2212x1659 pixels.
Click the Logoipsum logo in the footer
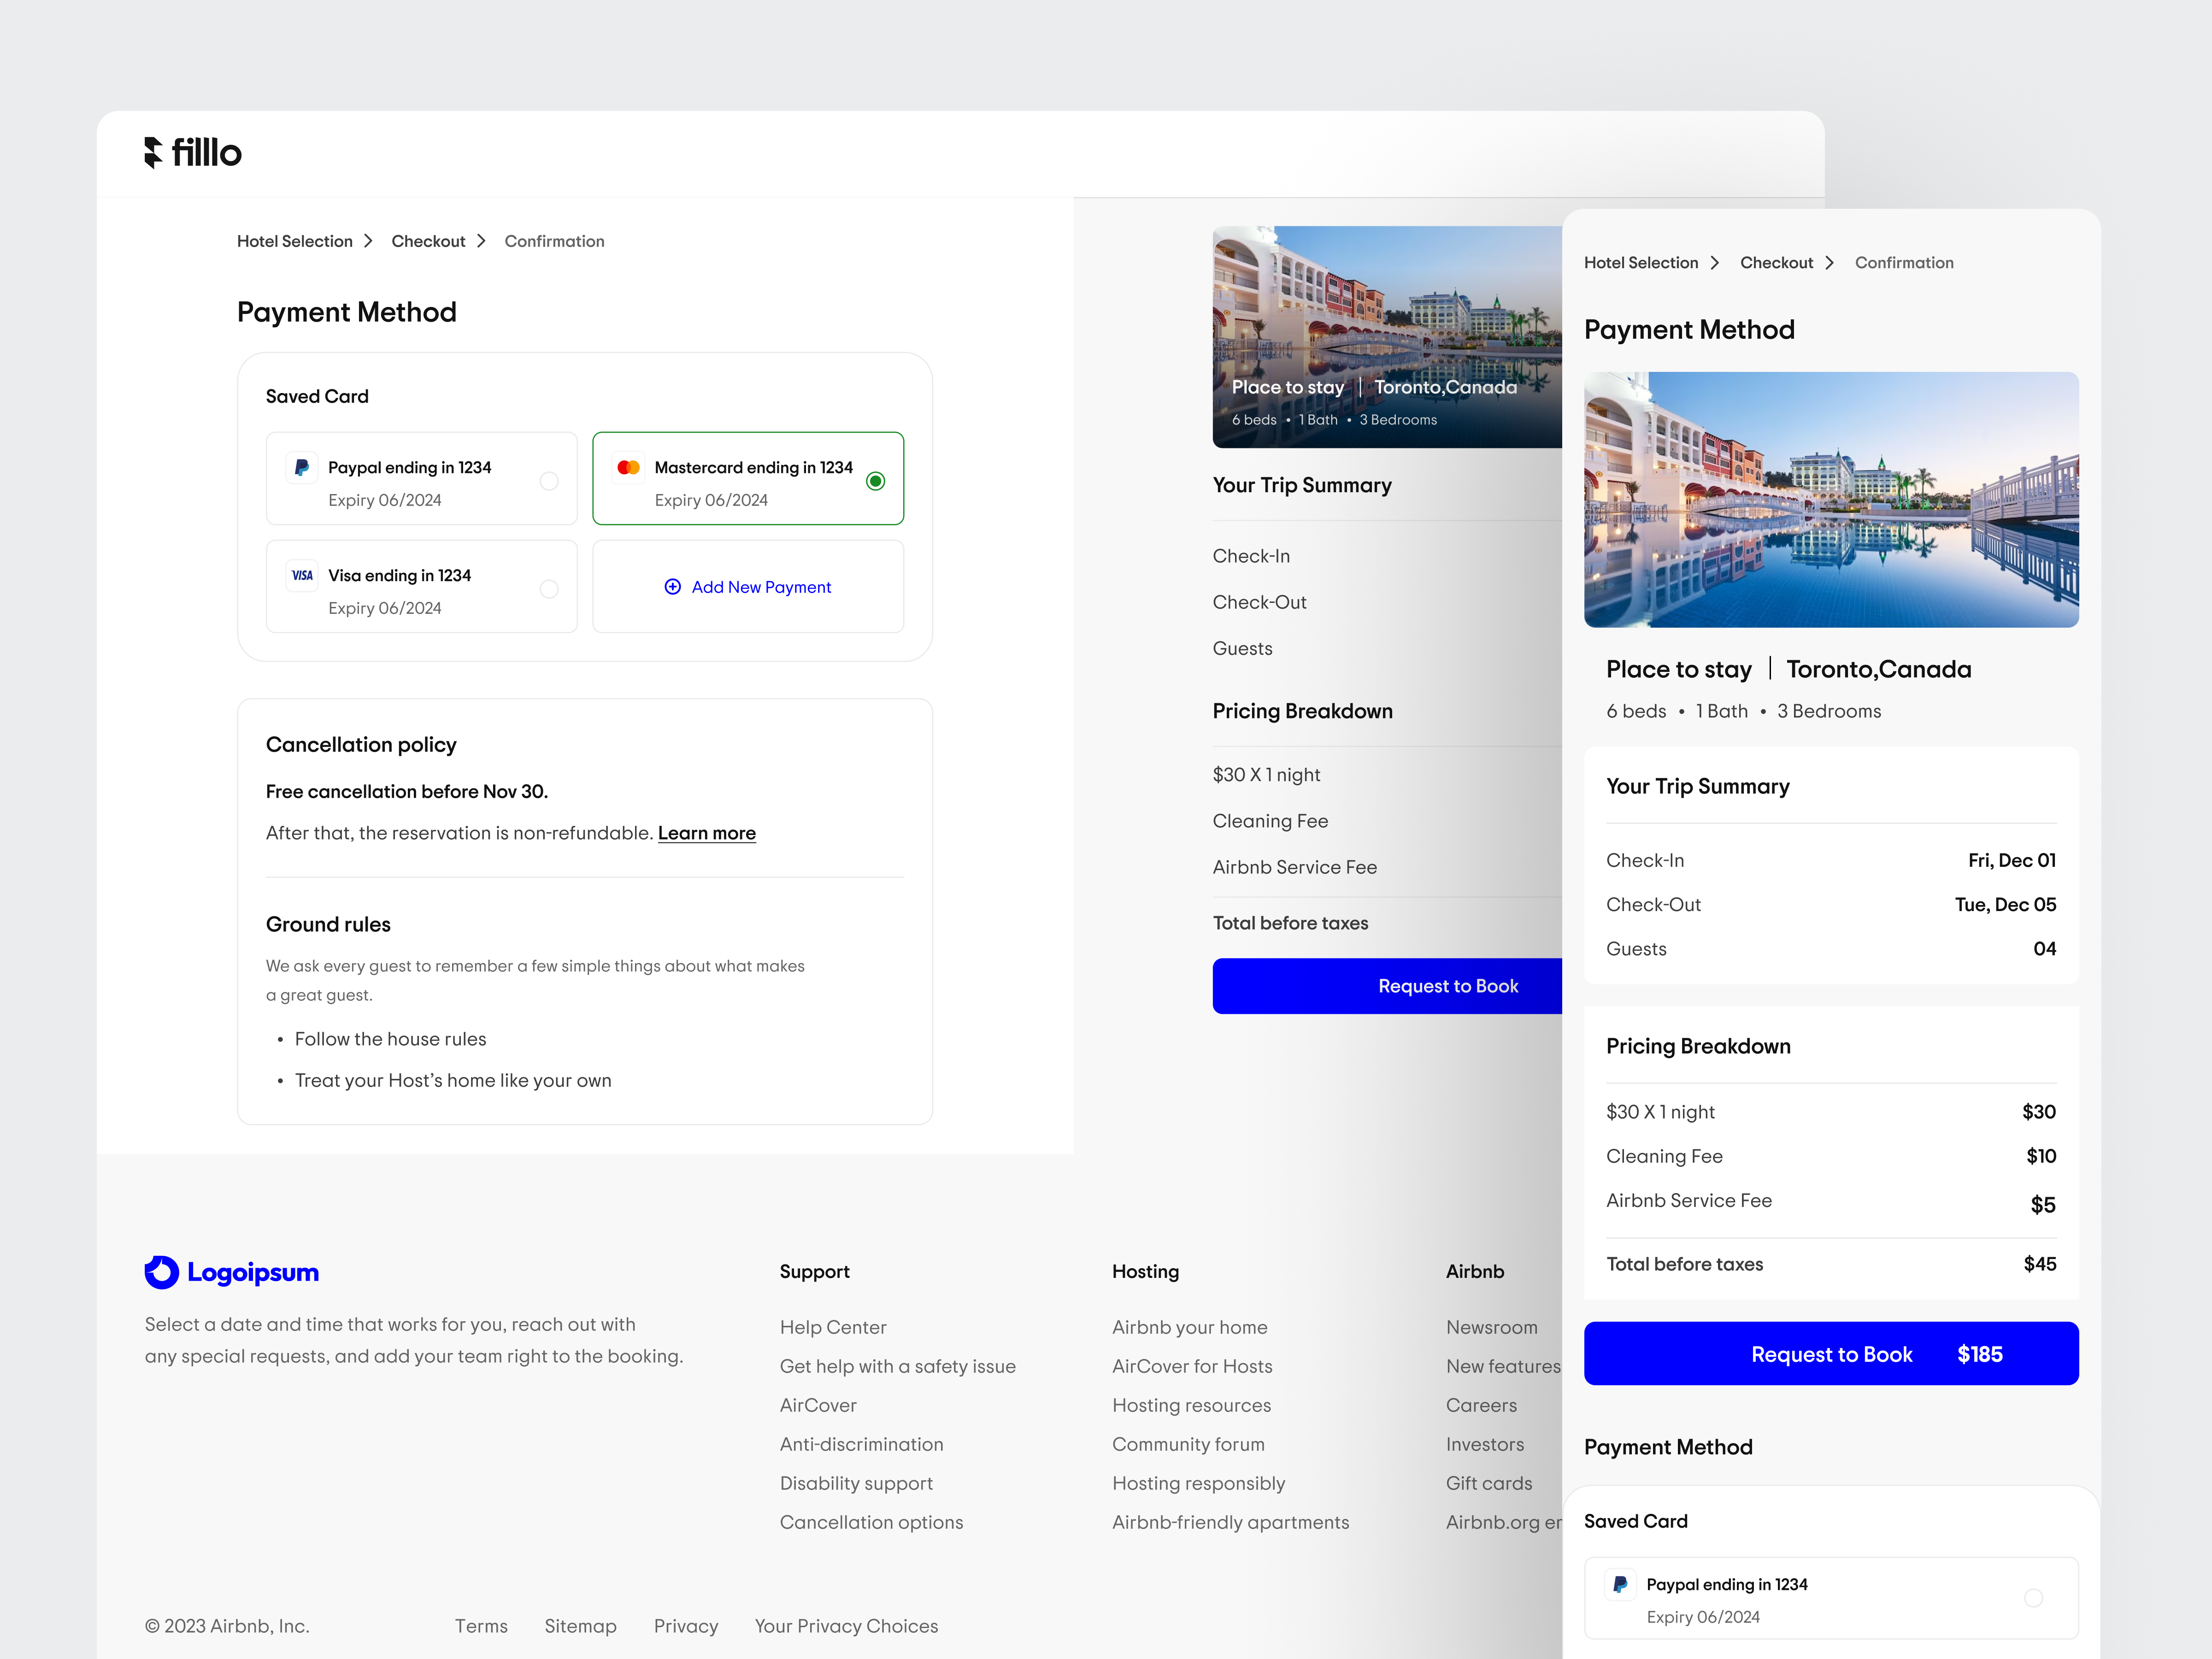coord(231,1272)
